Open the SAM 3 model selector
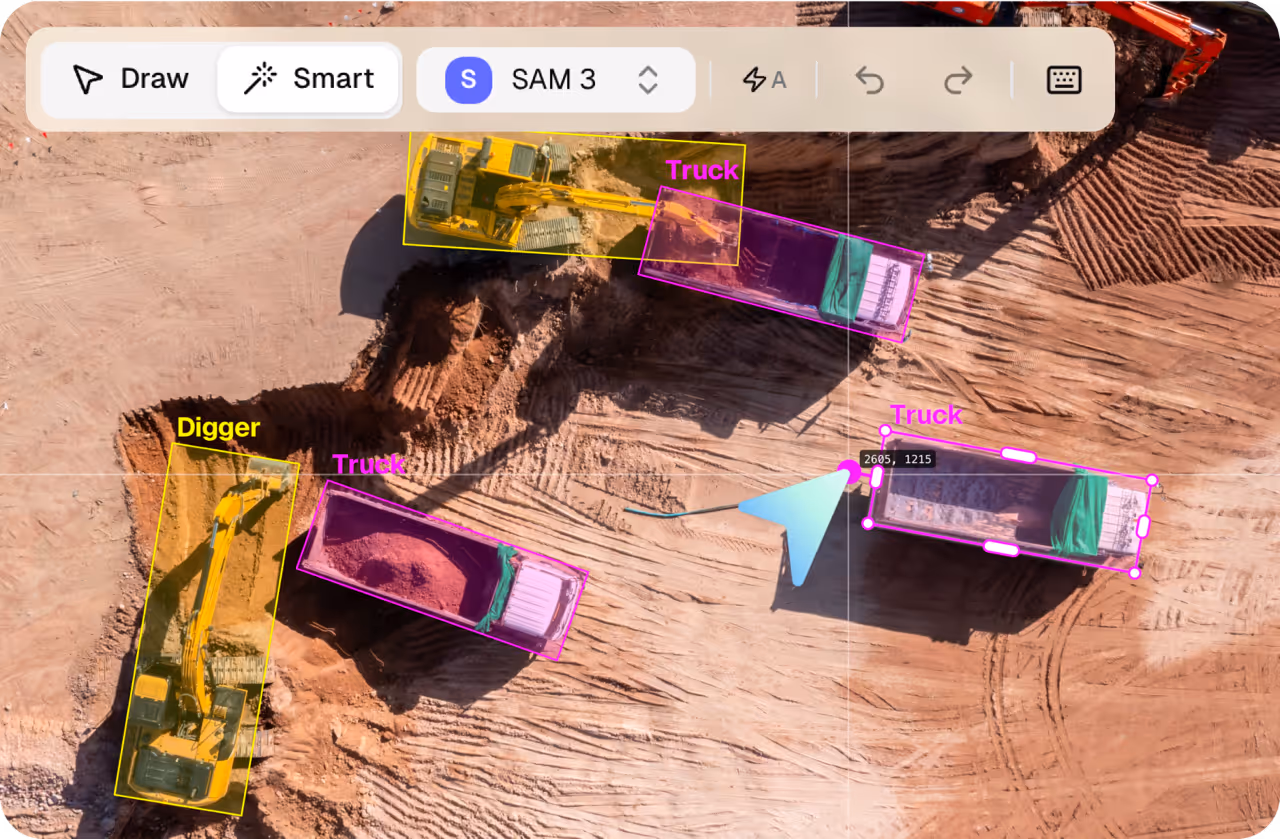 (x=555, y=80)
